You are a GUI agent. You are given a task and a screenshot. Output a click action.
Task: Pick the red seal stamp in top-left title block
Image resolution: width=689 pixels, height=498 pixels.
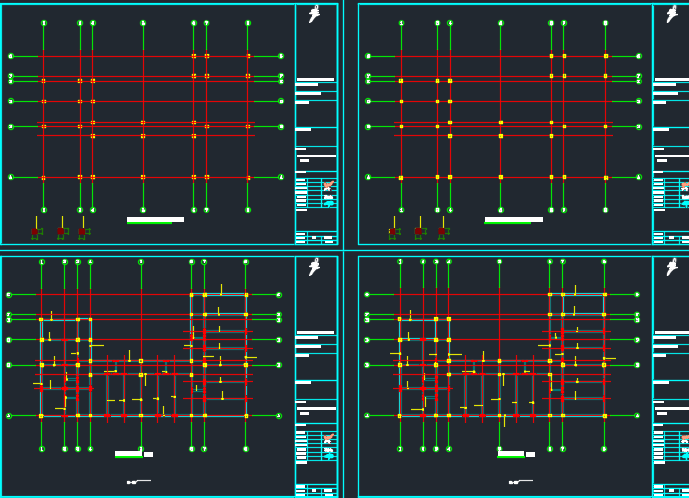click(x=329, y=186)
